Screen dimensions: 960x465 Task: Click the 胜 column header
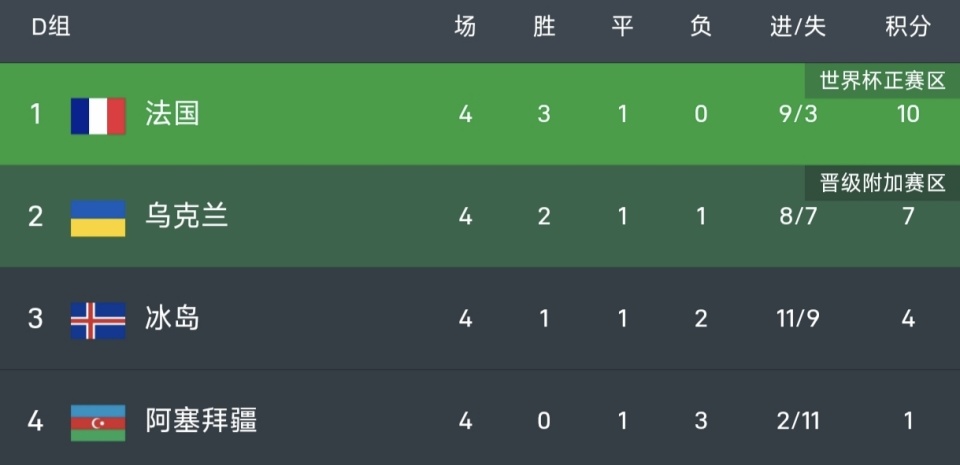point(544,28)
